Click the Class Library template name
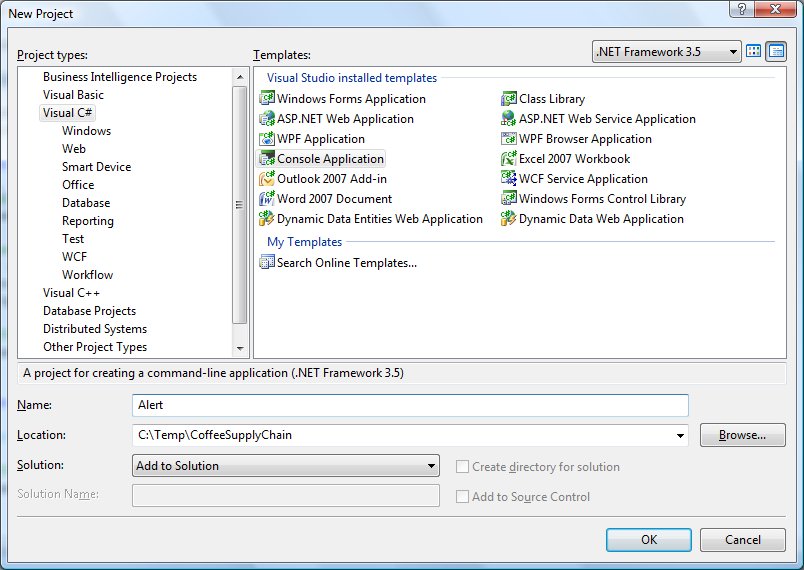This screenshot has height=570, width=804. coord(552,98)
